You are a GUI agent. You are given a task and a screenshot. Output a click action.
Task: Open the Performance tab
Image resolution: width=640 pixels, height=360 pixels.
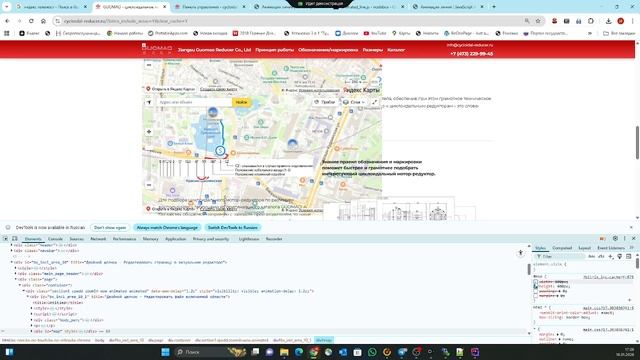[x=124, y=239]
